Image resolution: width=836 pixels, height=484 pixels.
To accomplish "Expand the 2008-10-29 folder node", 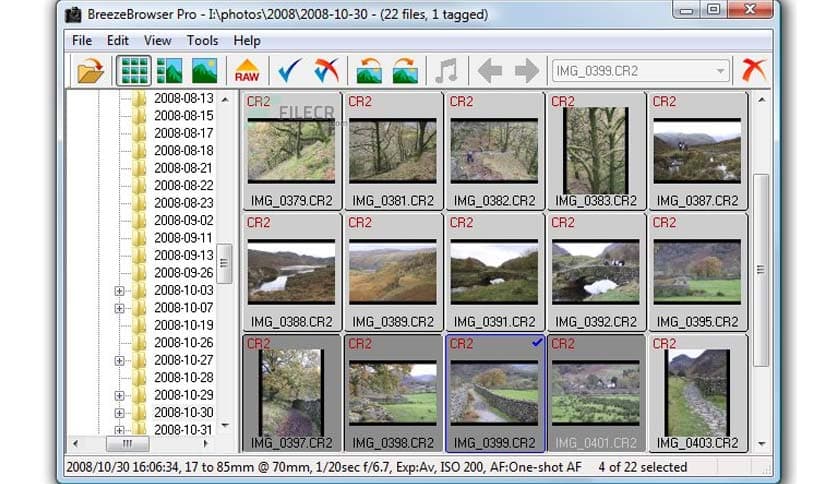I will pos(119,396).
